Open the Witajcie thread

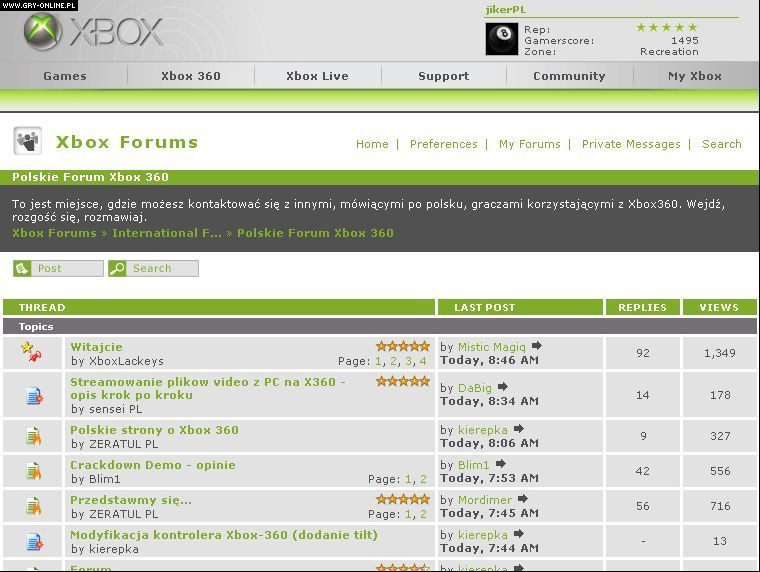click(96, 347)
